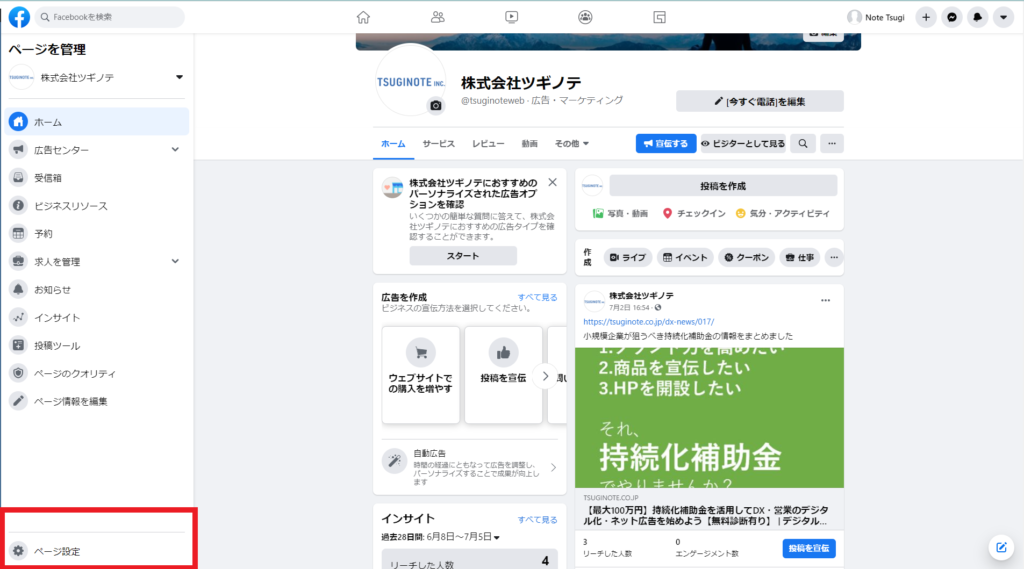The width and height of the screenshot is (1024, 569).
Task: Click the クーポン create button
Action: [x=746, y=257]
